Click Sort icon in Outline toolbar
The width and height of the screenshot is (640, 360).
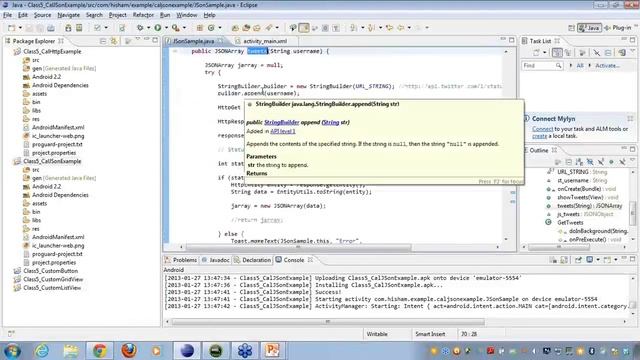coord(579,162)
